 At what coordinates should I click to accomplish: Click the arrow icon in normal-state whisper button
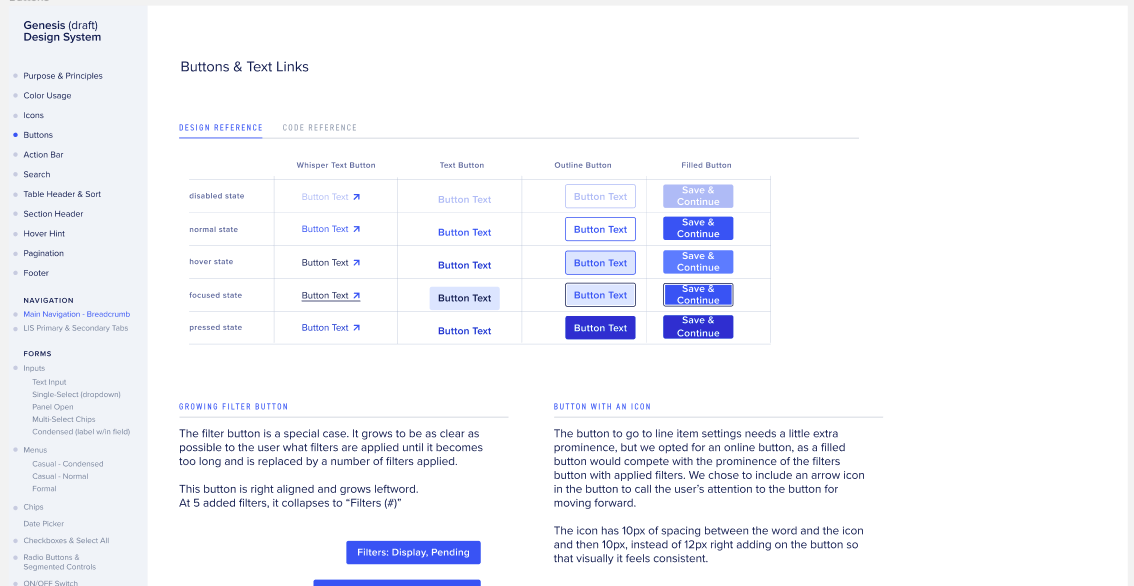[356, 229]
